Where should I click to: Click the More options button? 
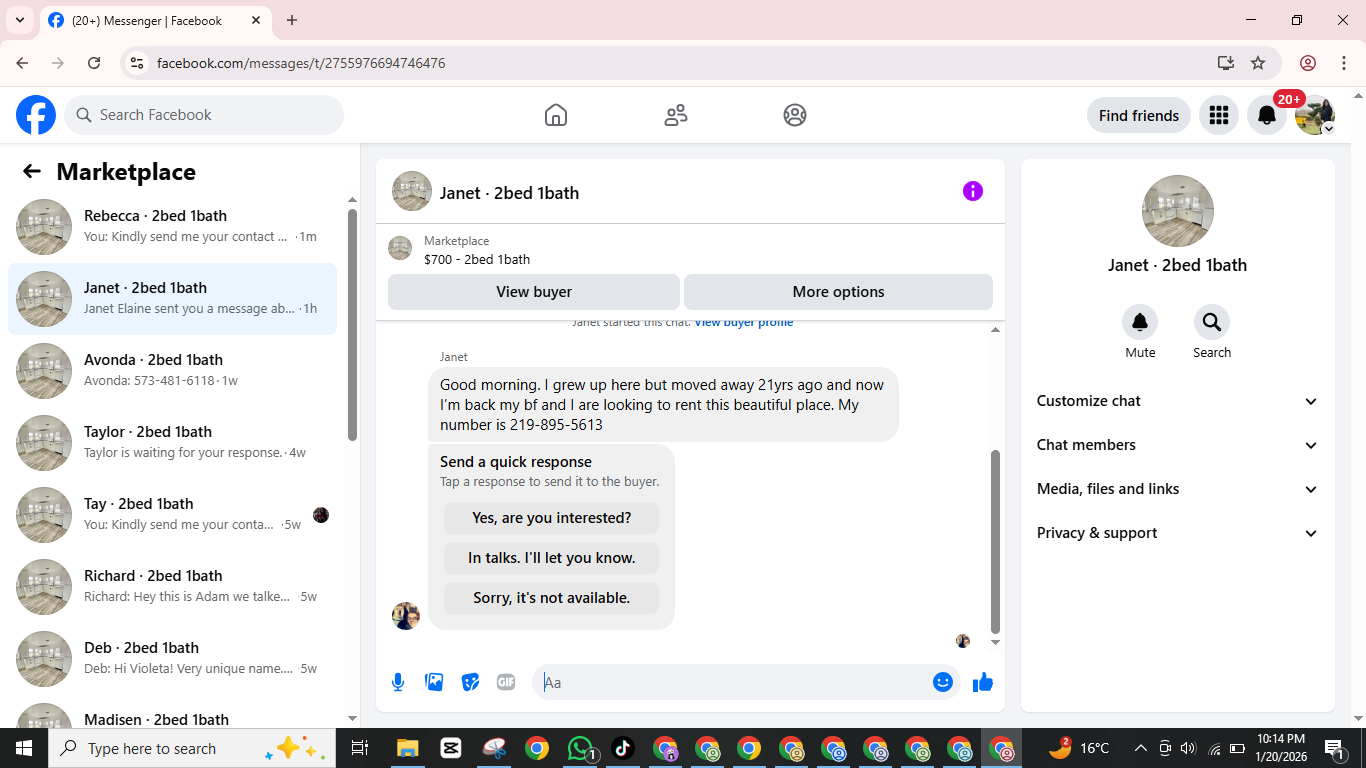[x=838, y=292]
